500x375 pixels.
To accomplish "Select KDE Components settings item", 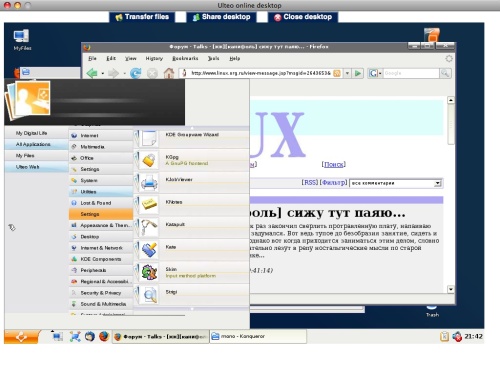I will [101, 259].
